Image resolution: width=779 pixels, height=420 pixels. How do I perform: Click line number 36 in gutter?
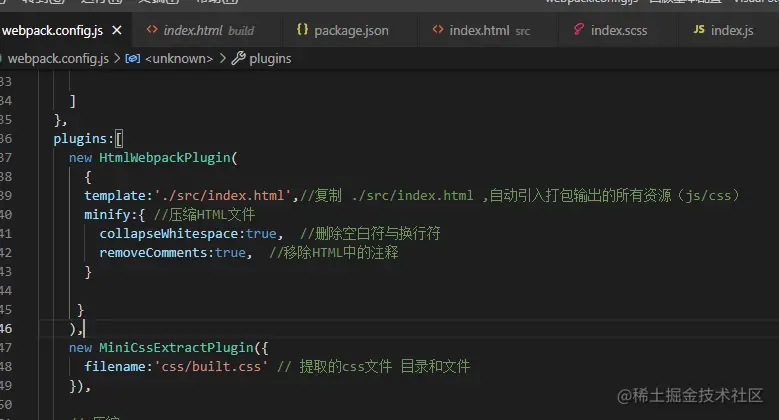click(x=5, y=139)
